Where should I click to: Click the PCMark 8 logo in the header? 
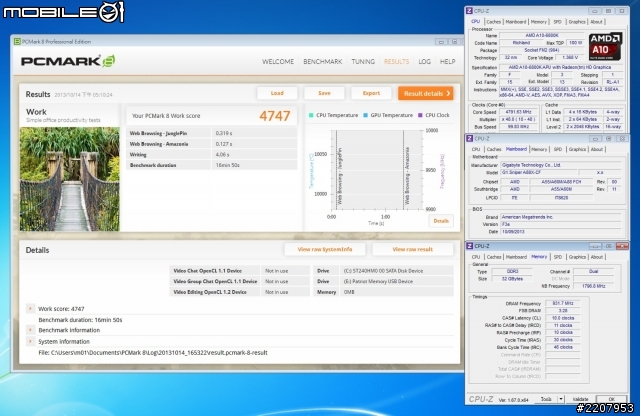coord(68,61)
